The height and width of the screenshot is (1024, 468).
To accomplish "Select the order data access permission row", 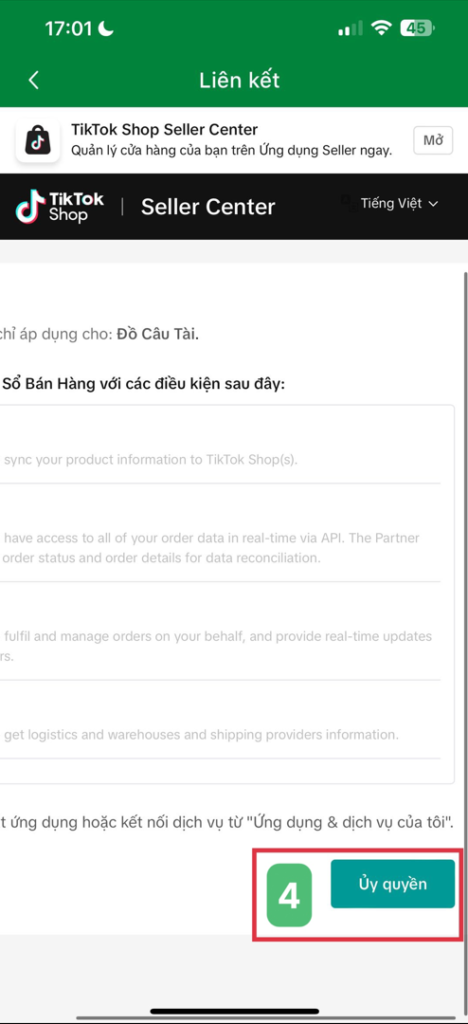I will (221, 534).
